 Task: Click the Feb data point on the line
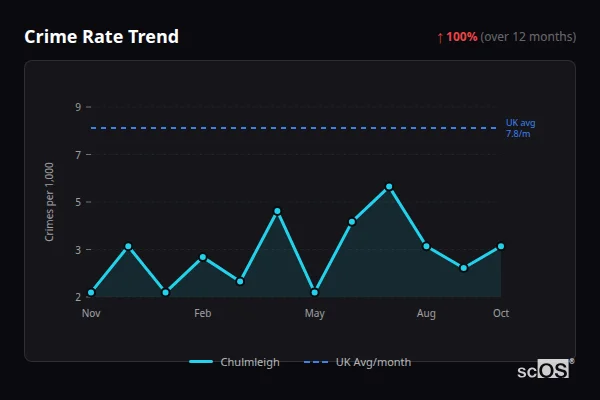coord(203,257)
